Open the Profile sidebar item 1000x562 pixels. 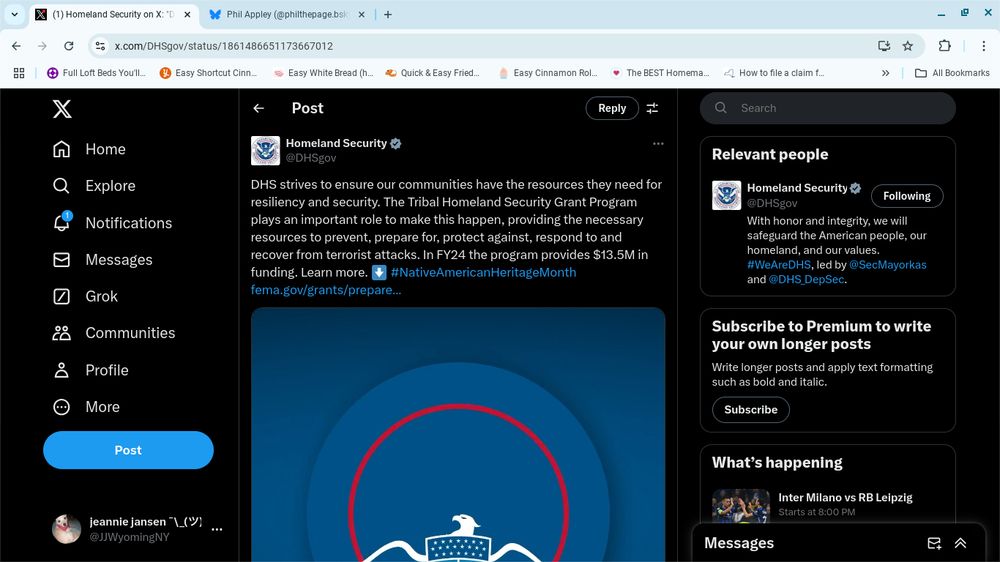point(91,370)
